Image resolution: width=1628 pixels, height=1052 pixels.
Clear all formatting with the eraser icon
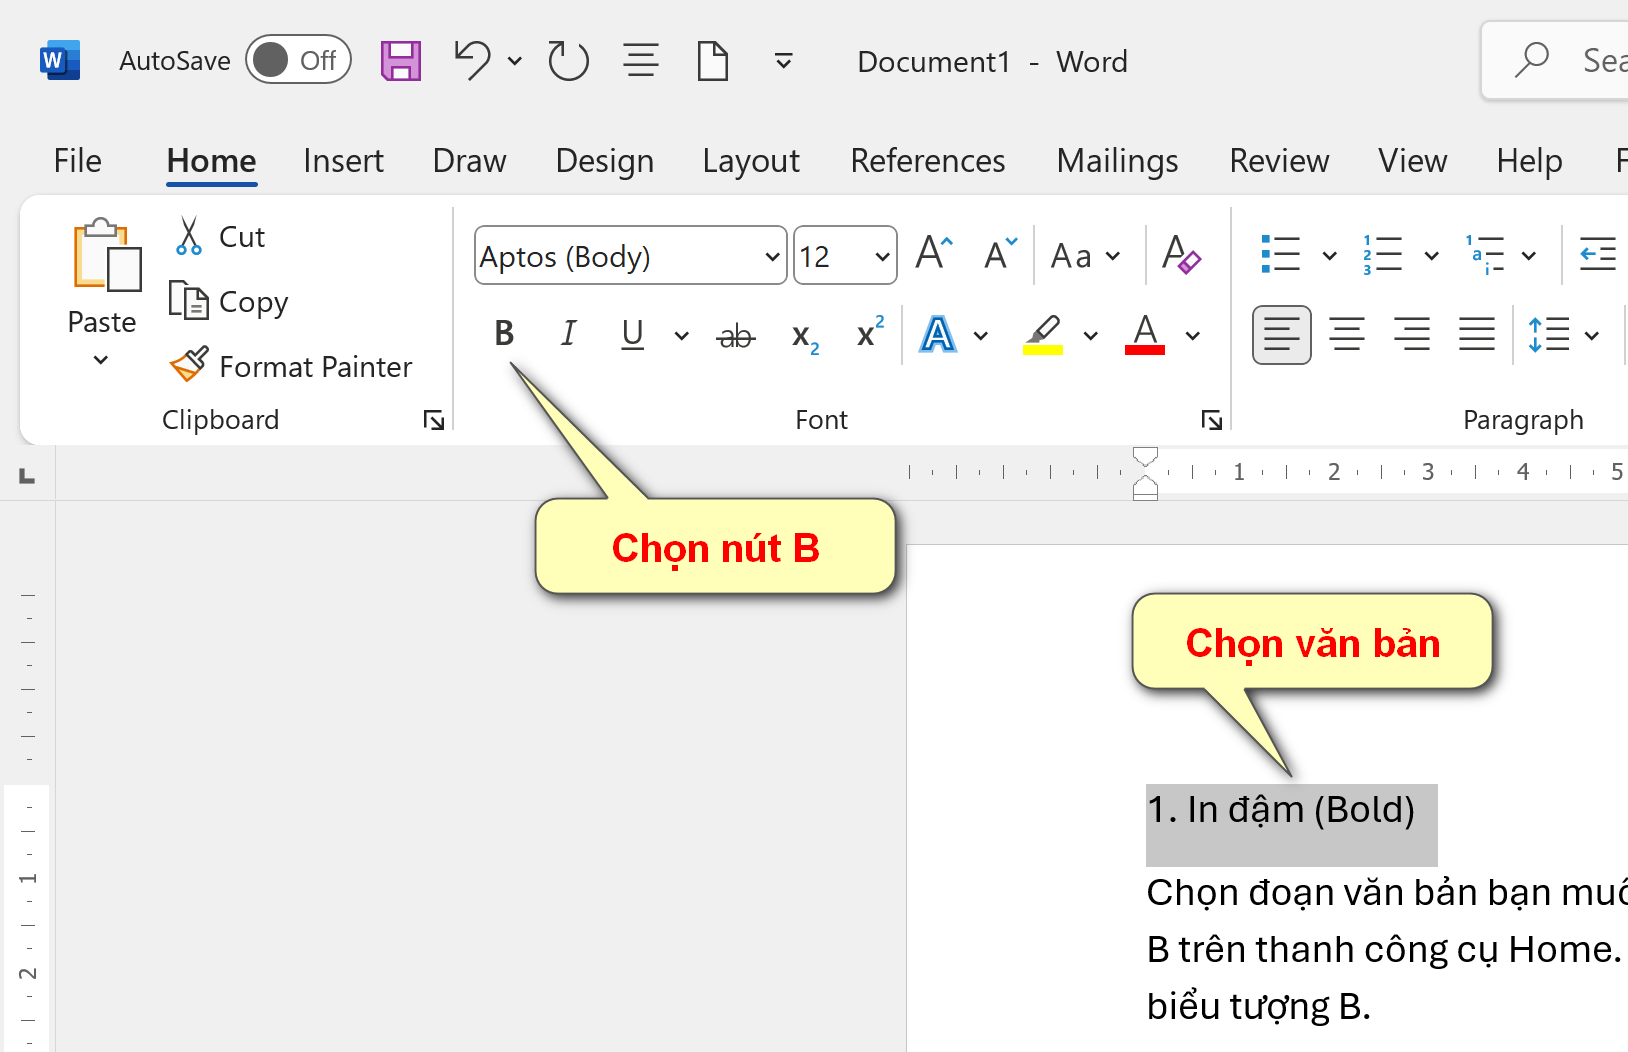(x=1181, y=256)
